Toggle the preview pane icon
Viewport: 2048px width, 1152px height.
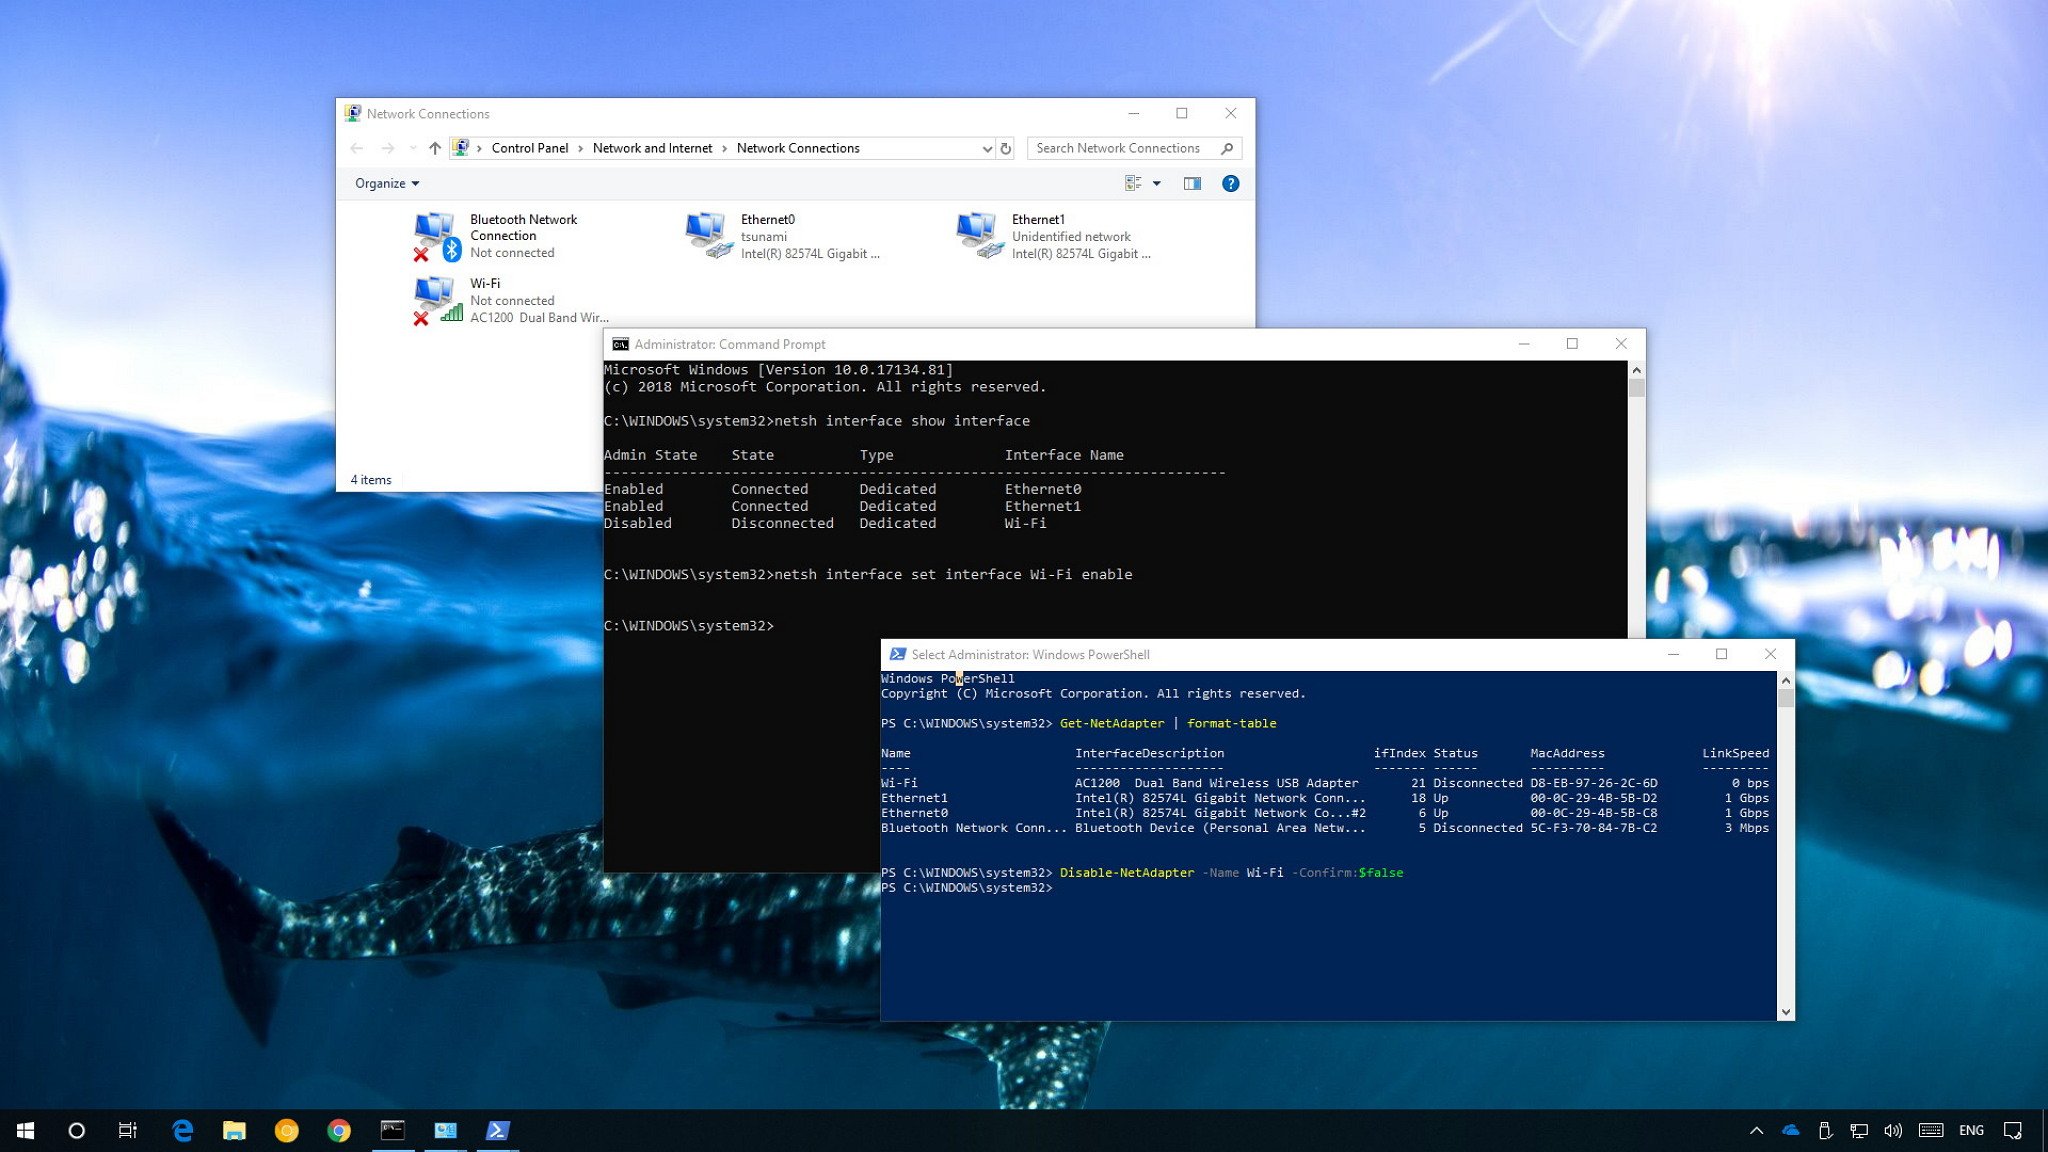tap(1192, 183)
